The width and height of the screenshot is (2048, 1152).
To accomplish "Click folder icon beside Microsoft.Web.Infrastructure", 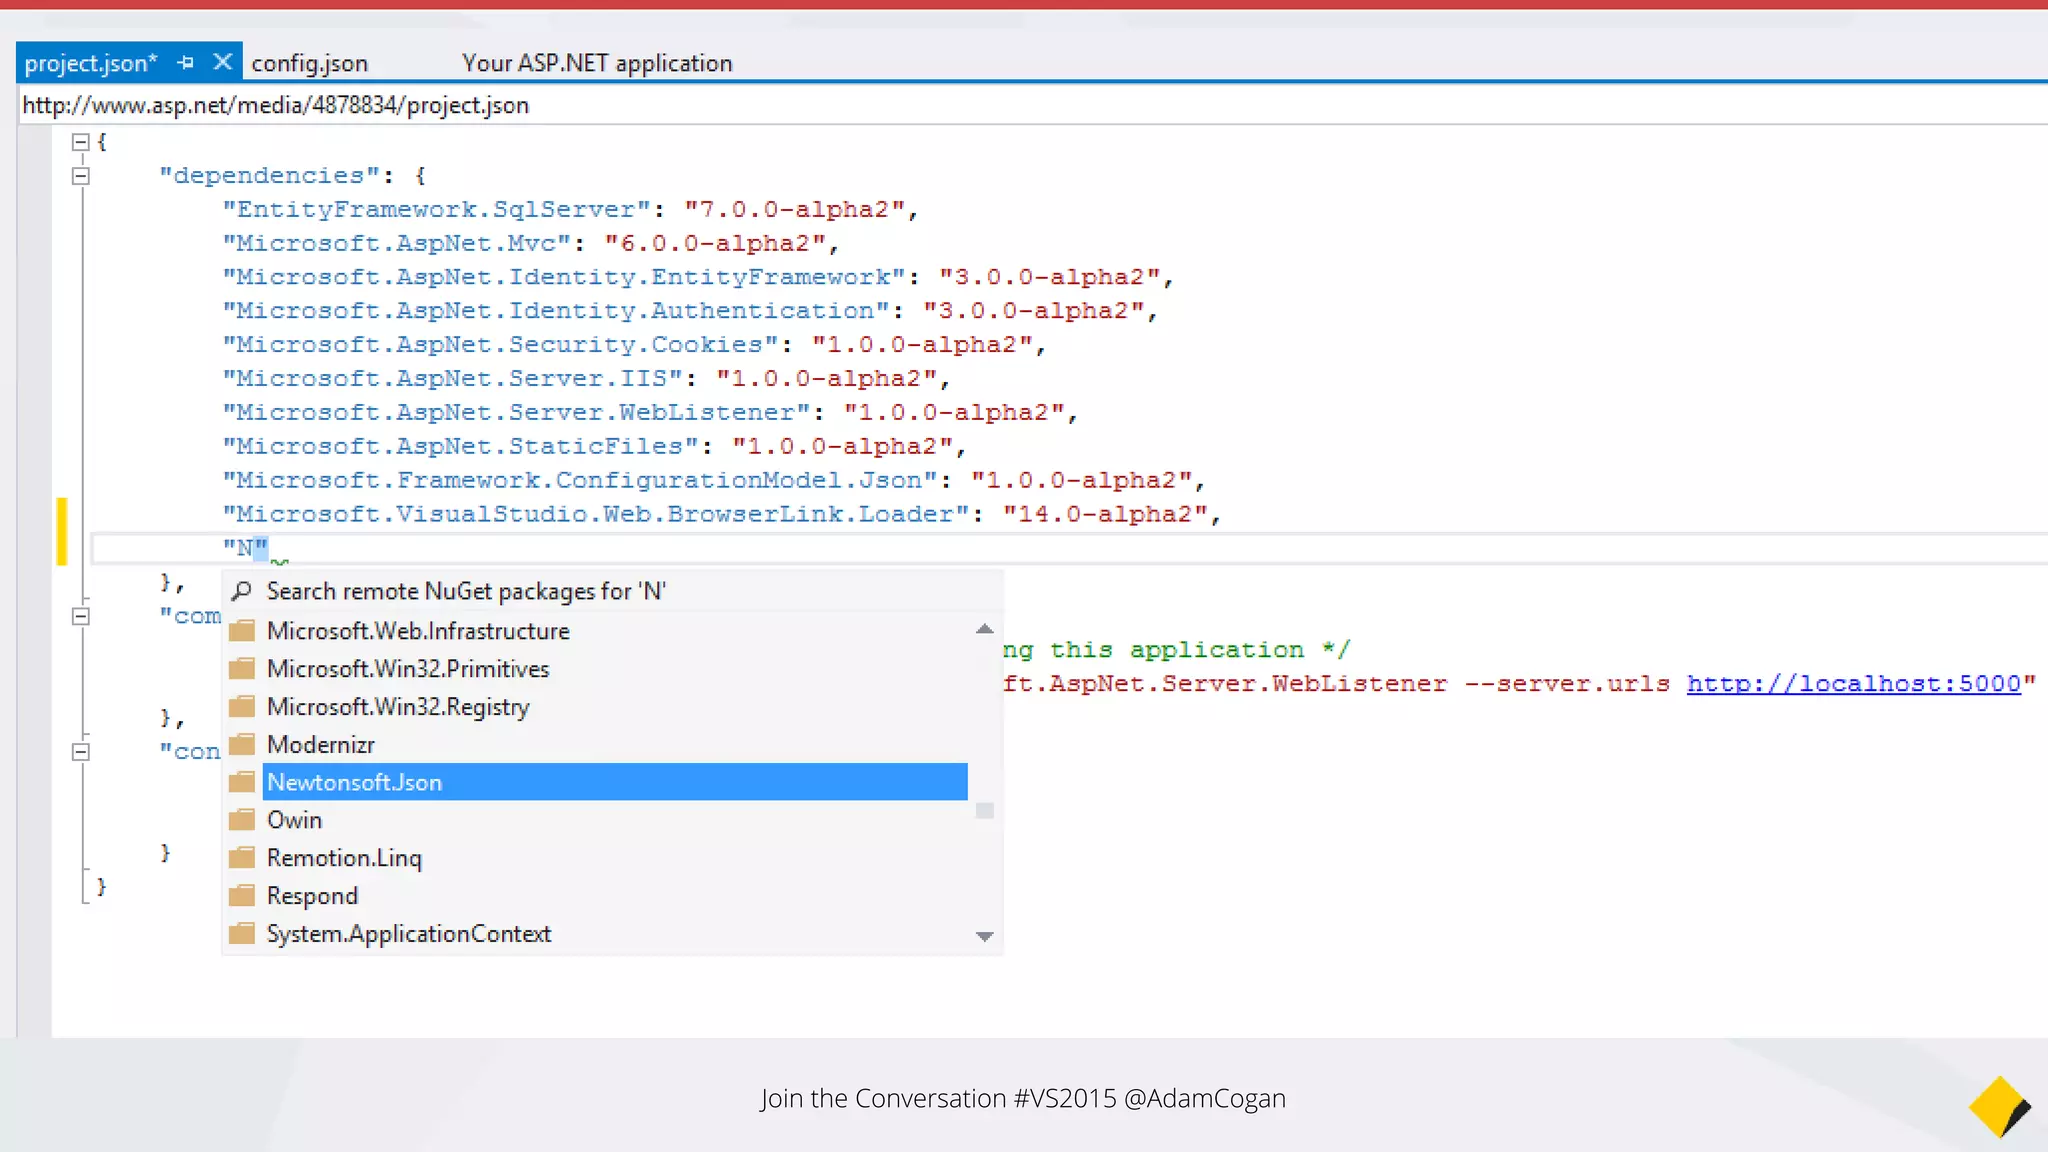I will [242, 631].
